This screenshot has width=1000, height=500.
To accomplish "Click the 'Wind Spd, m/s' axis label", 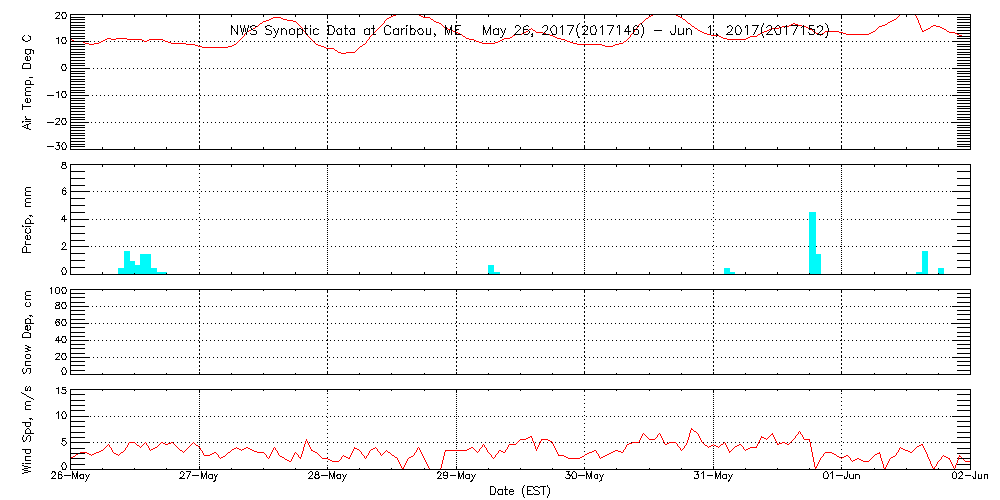I will (27, 430).
